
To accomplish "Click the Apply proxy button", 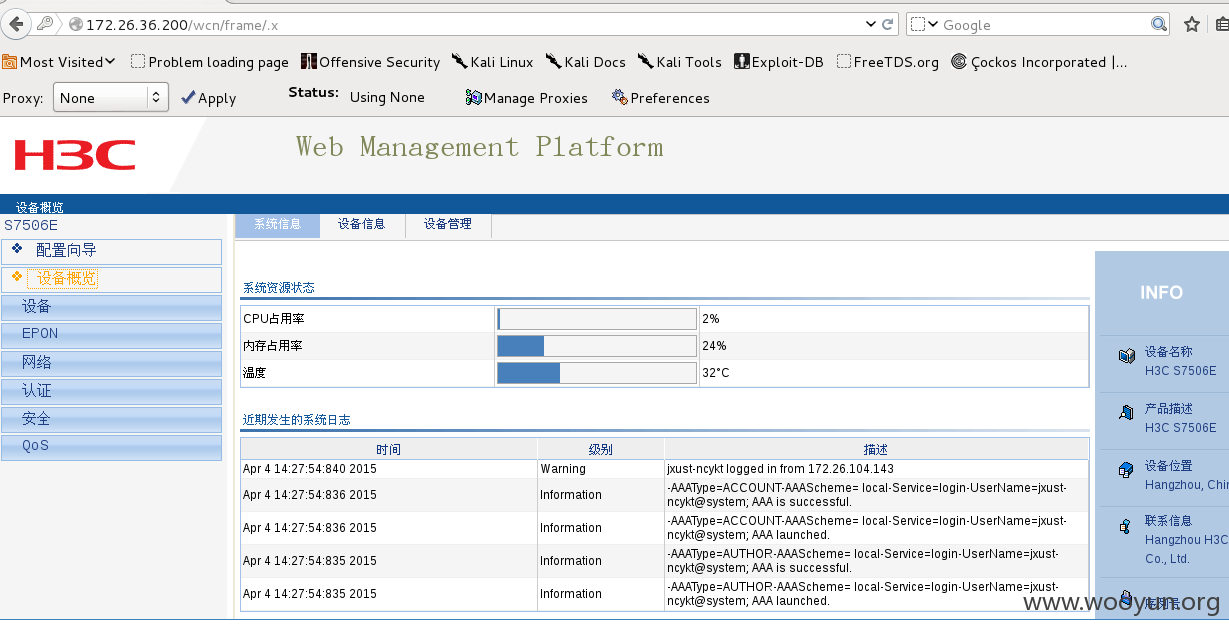I will (x=208, y=98).
